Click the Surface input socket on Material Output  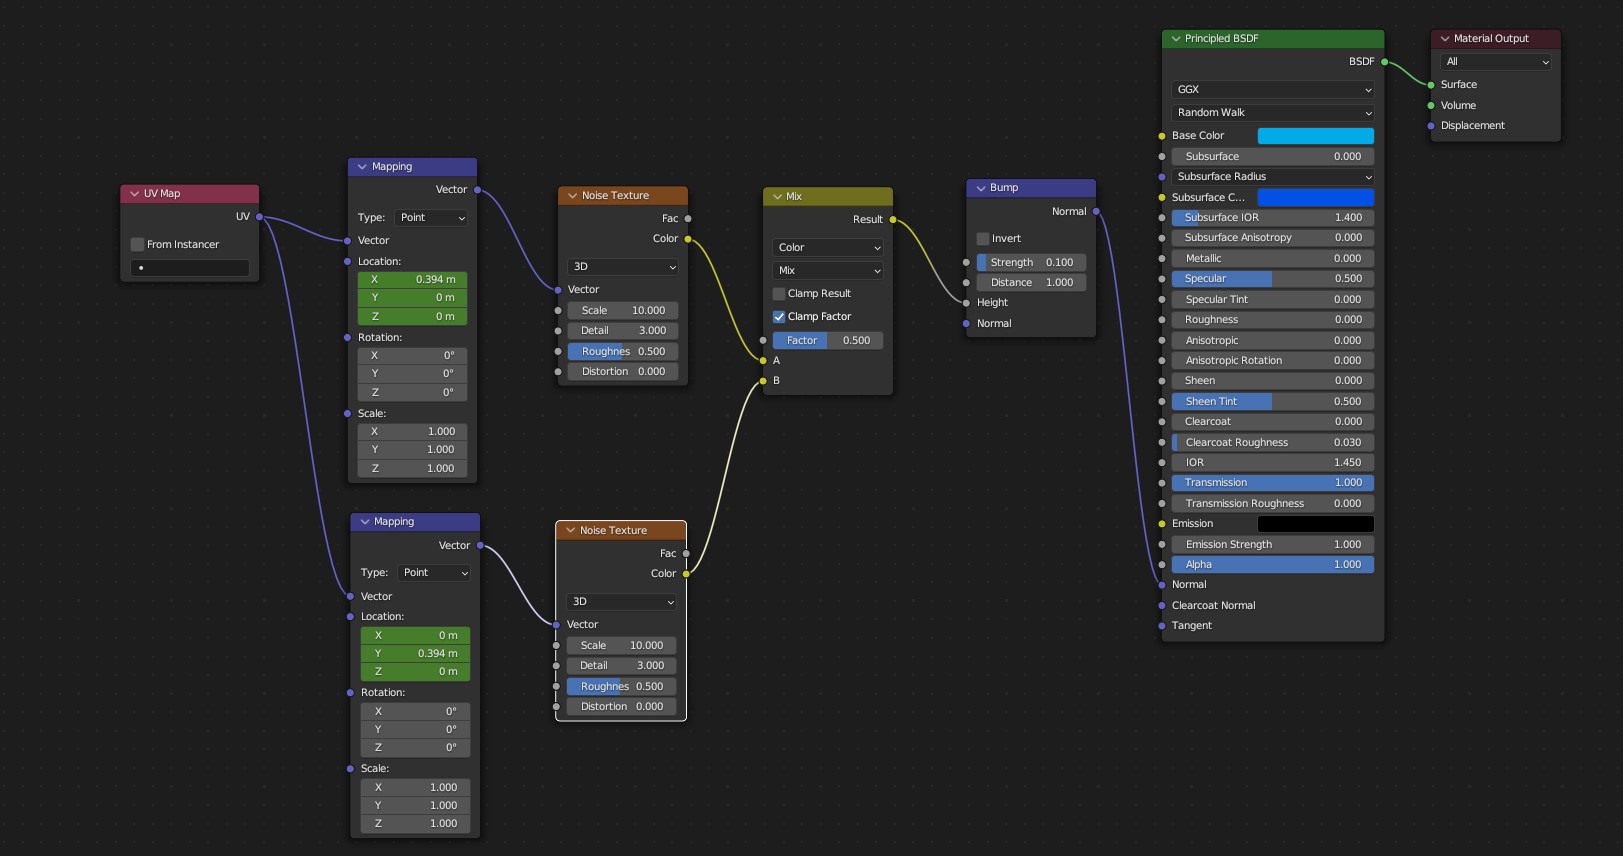[1431, 85]
